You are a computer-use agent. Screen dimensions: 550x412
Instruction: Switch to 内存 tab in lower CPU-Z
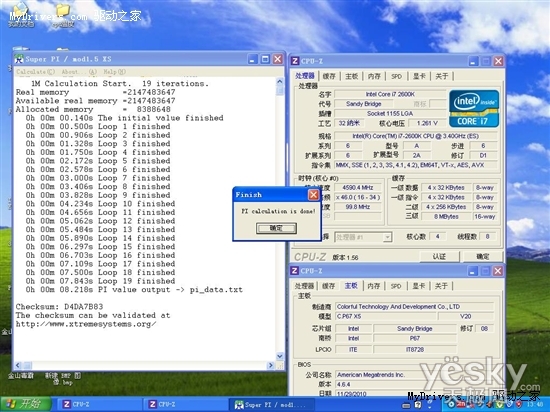click(374, 286)
